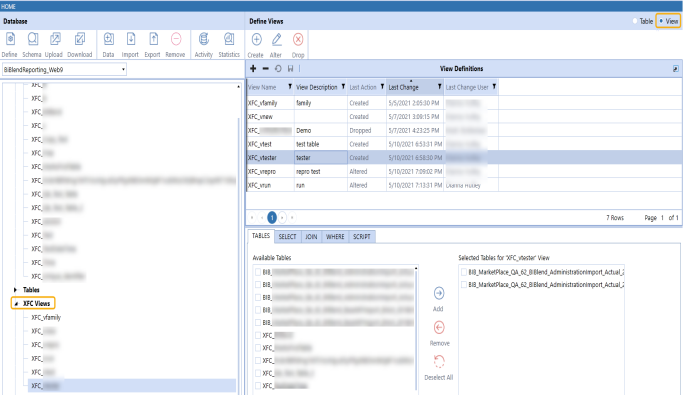The width and height of the screenshot is (683, 395).
Task: Sort by Last Action column header
Action: [x=363, y=87]
